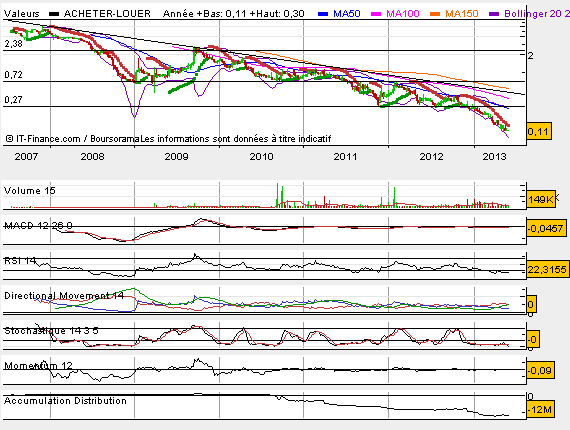Screen dimensions: 570x430
Task: Click the IT-Finance.com / Boursorama copyright text
Action: click(x=73, y=139)
